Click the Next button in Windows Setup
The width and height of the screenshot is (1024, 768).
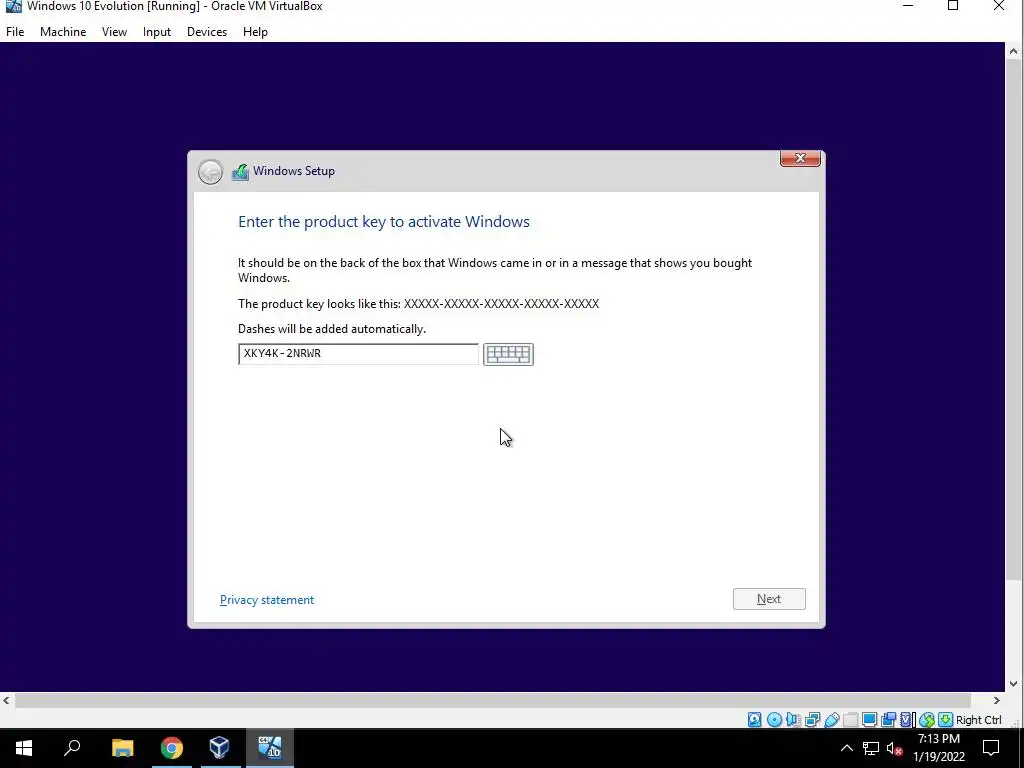(769, 599)
